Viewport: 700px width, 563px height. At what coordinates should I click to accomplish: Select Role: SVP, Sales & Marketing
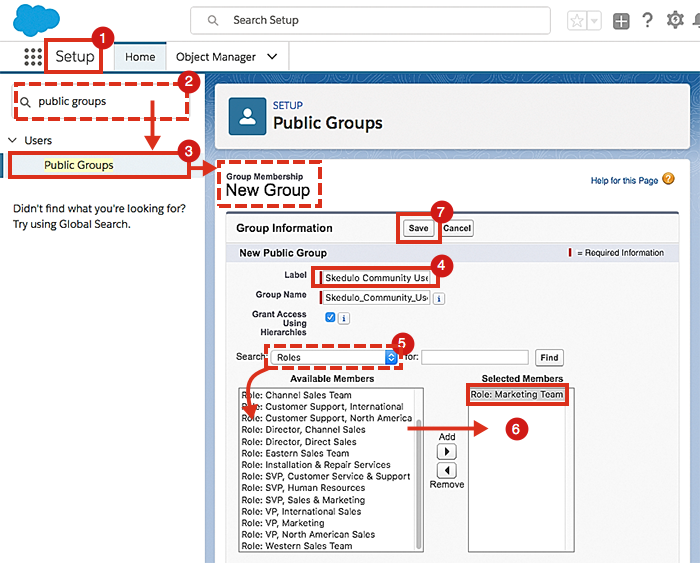[303, 500]
